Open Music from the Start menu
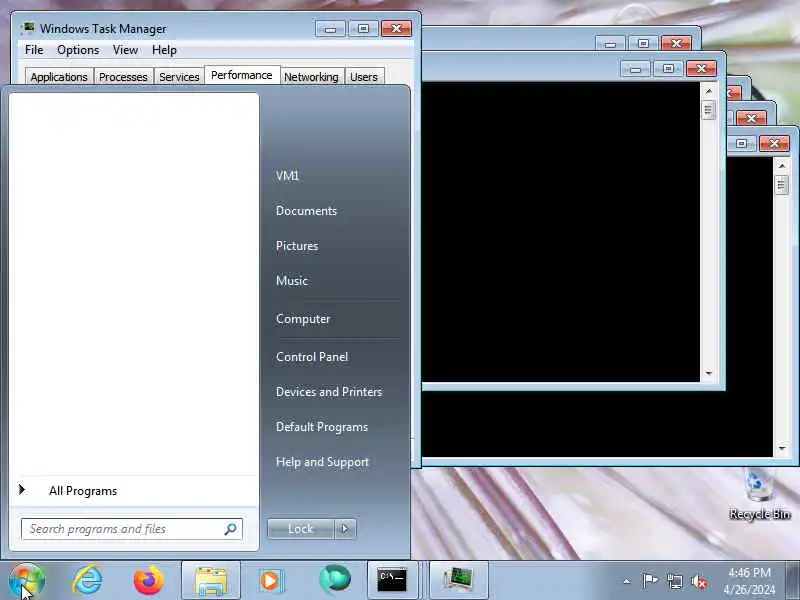The width and height of the screenshot is (800, 600). click(x=292, y=281)
